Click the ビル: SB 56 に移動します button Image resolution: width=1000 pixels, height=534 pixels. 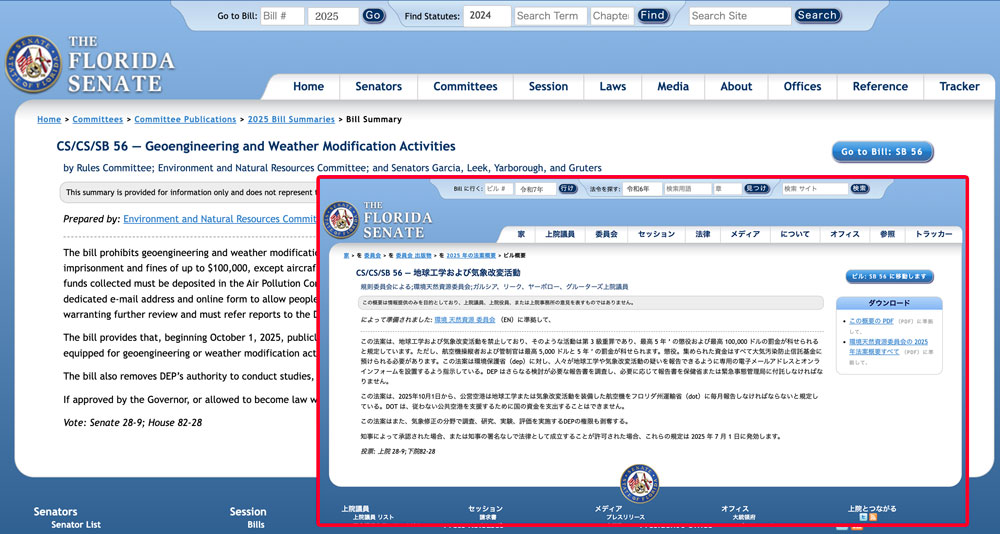[890, 276]
